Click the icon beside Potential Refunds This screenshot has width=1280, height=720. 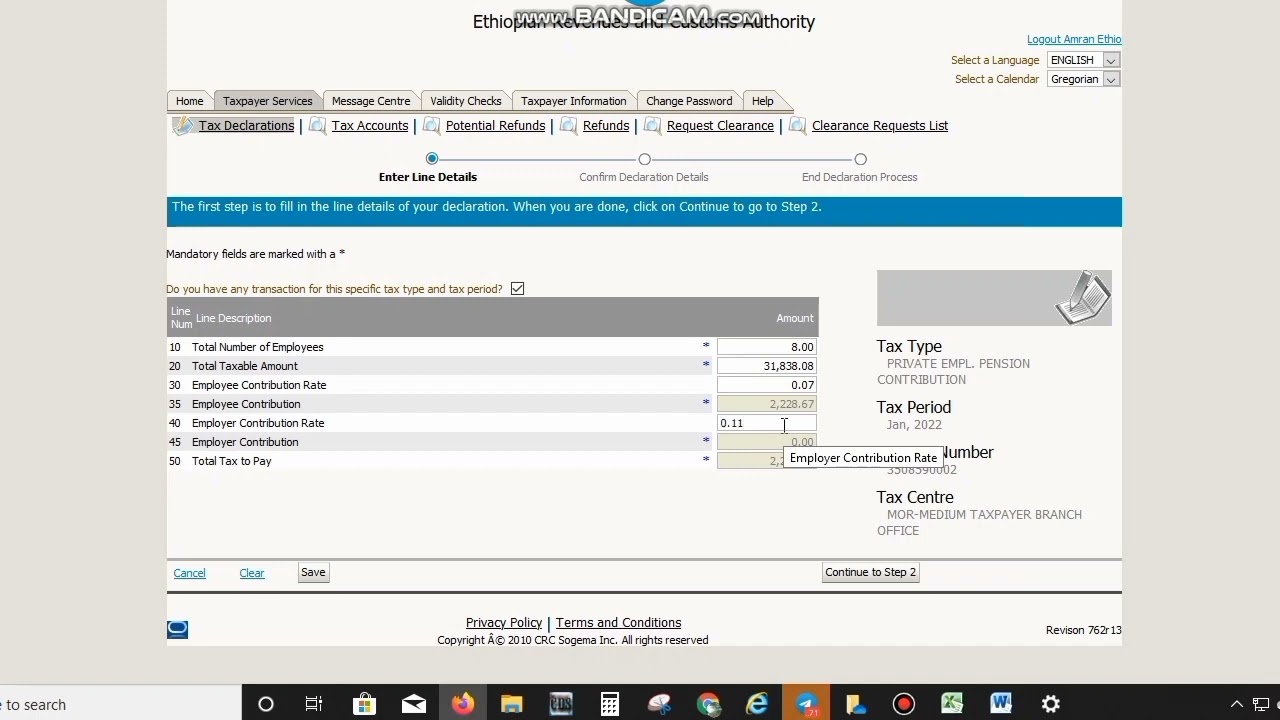[431, 125]
